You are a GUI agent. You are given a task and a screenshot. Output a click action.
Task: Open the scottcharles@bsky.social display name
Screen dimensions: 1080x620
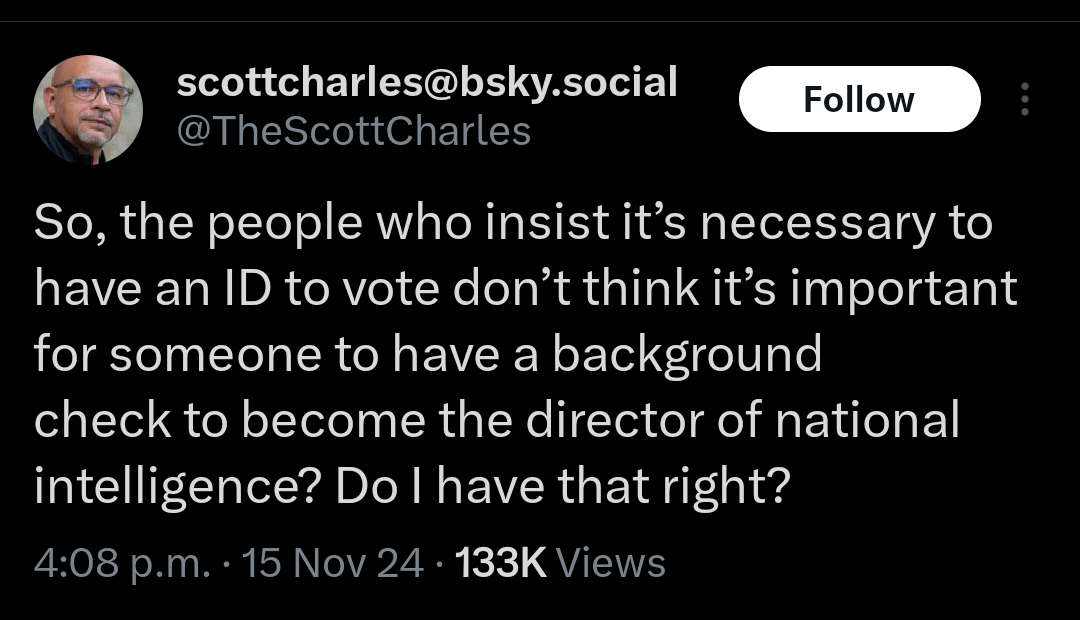427,82
